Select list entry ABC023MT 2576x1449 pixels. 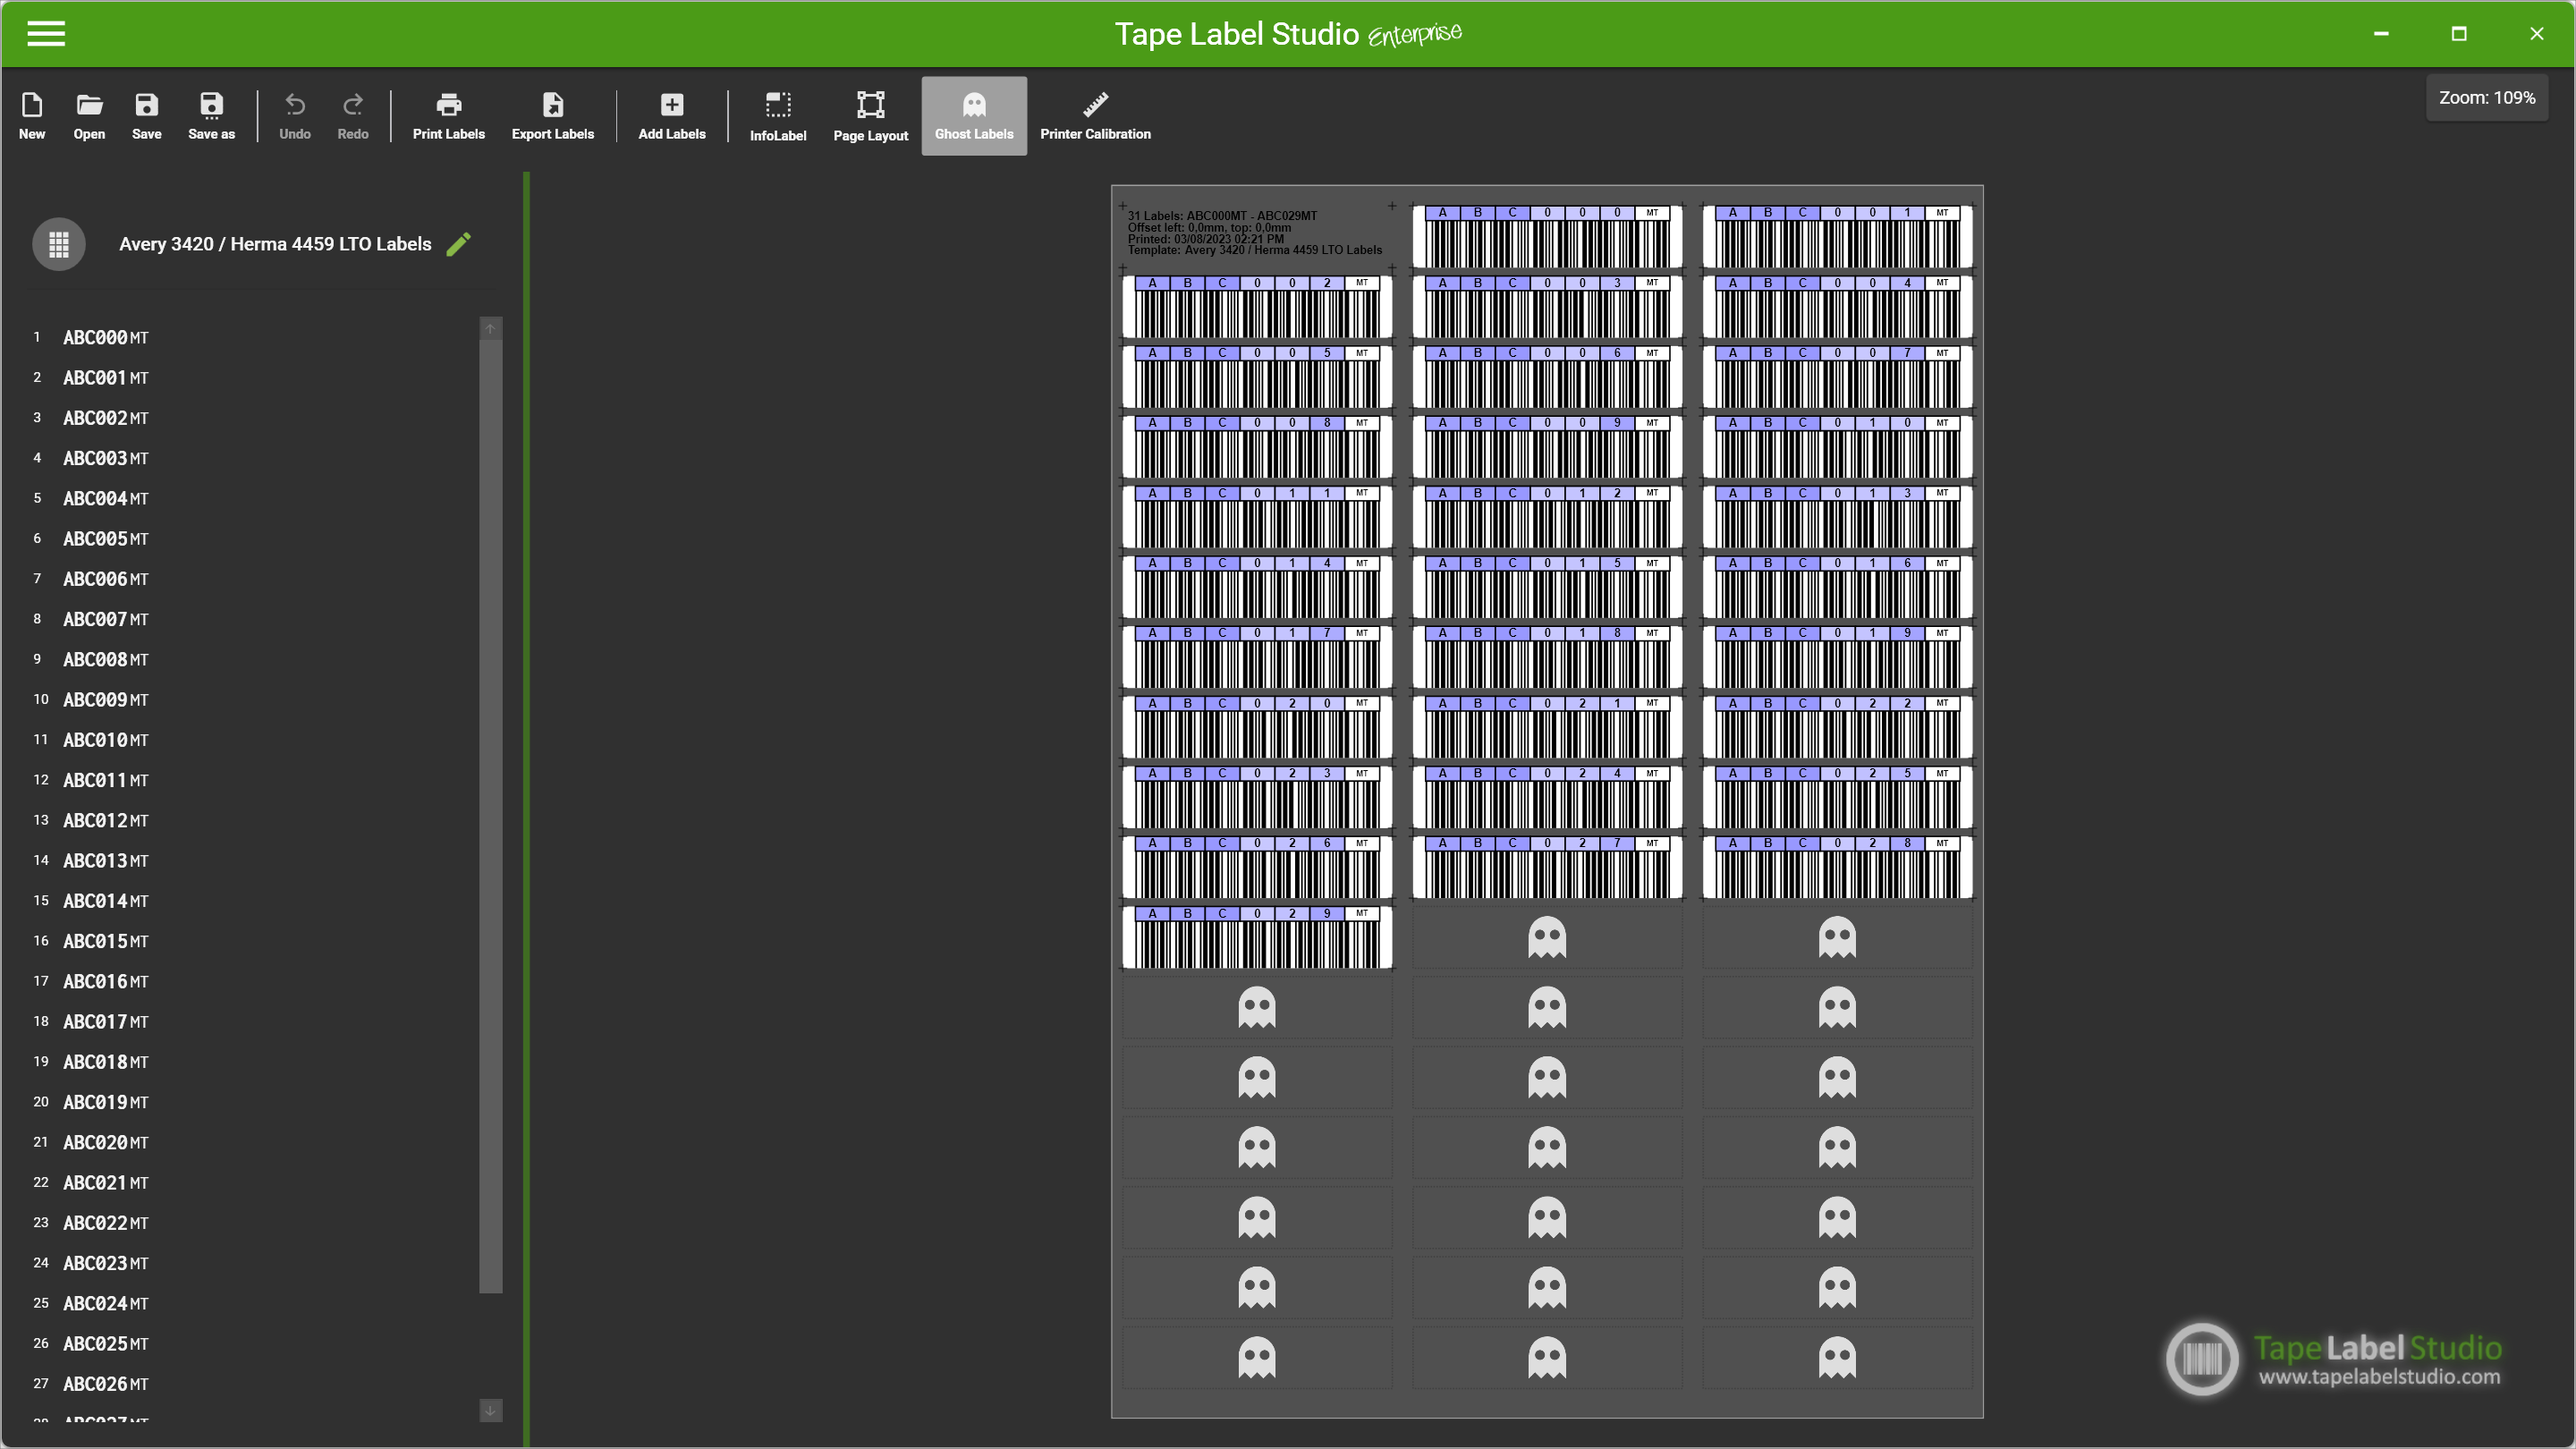105,1263
